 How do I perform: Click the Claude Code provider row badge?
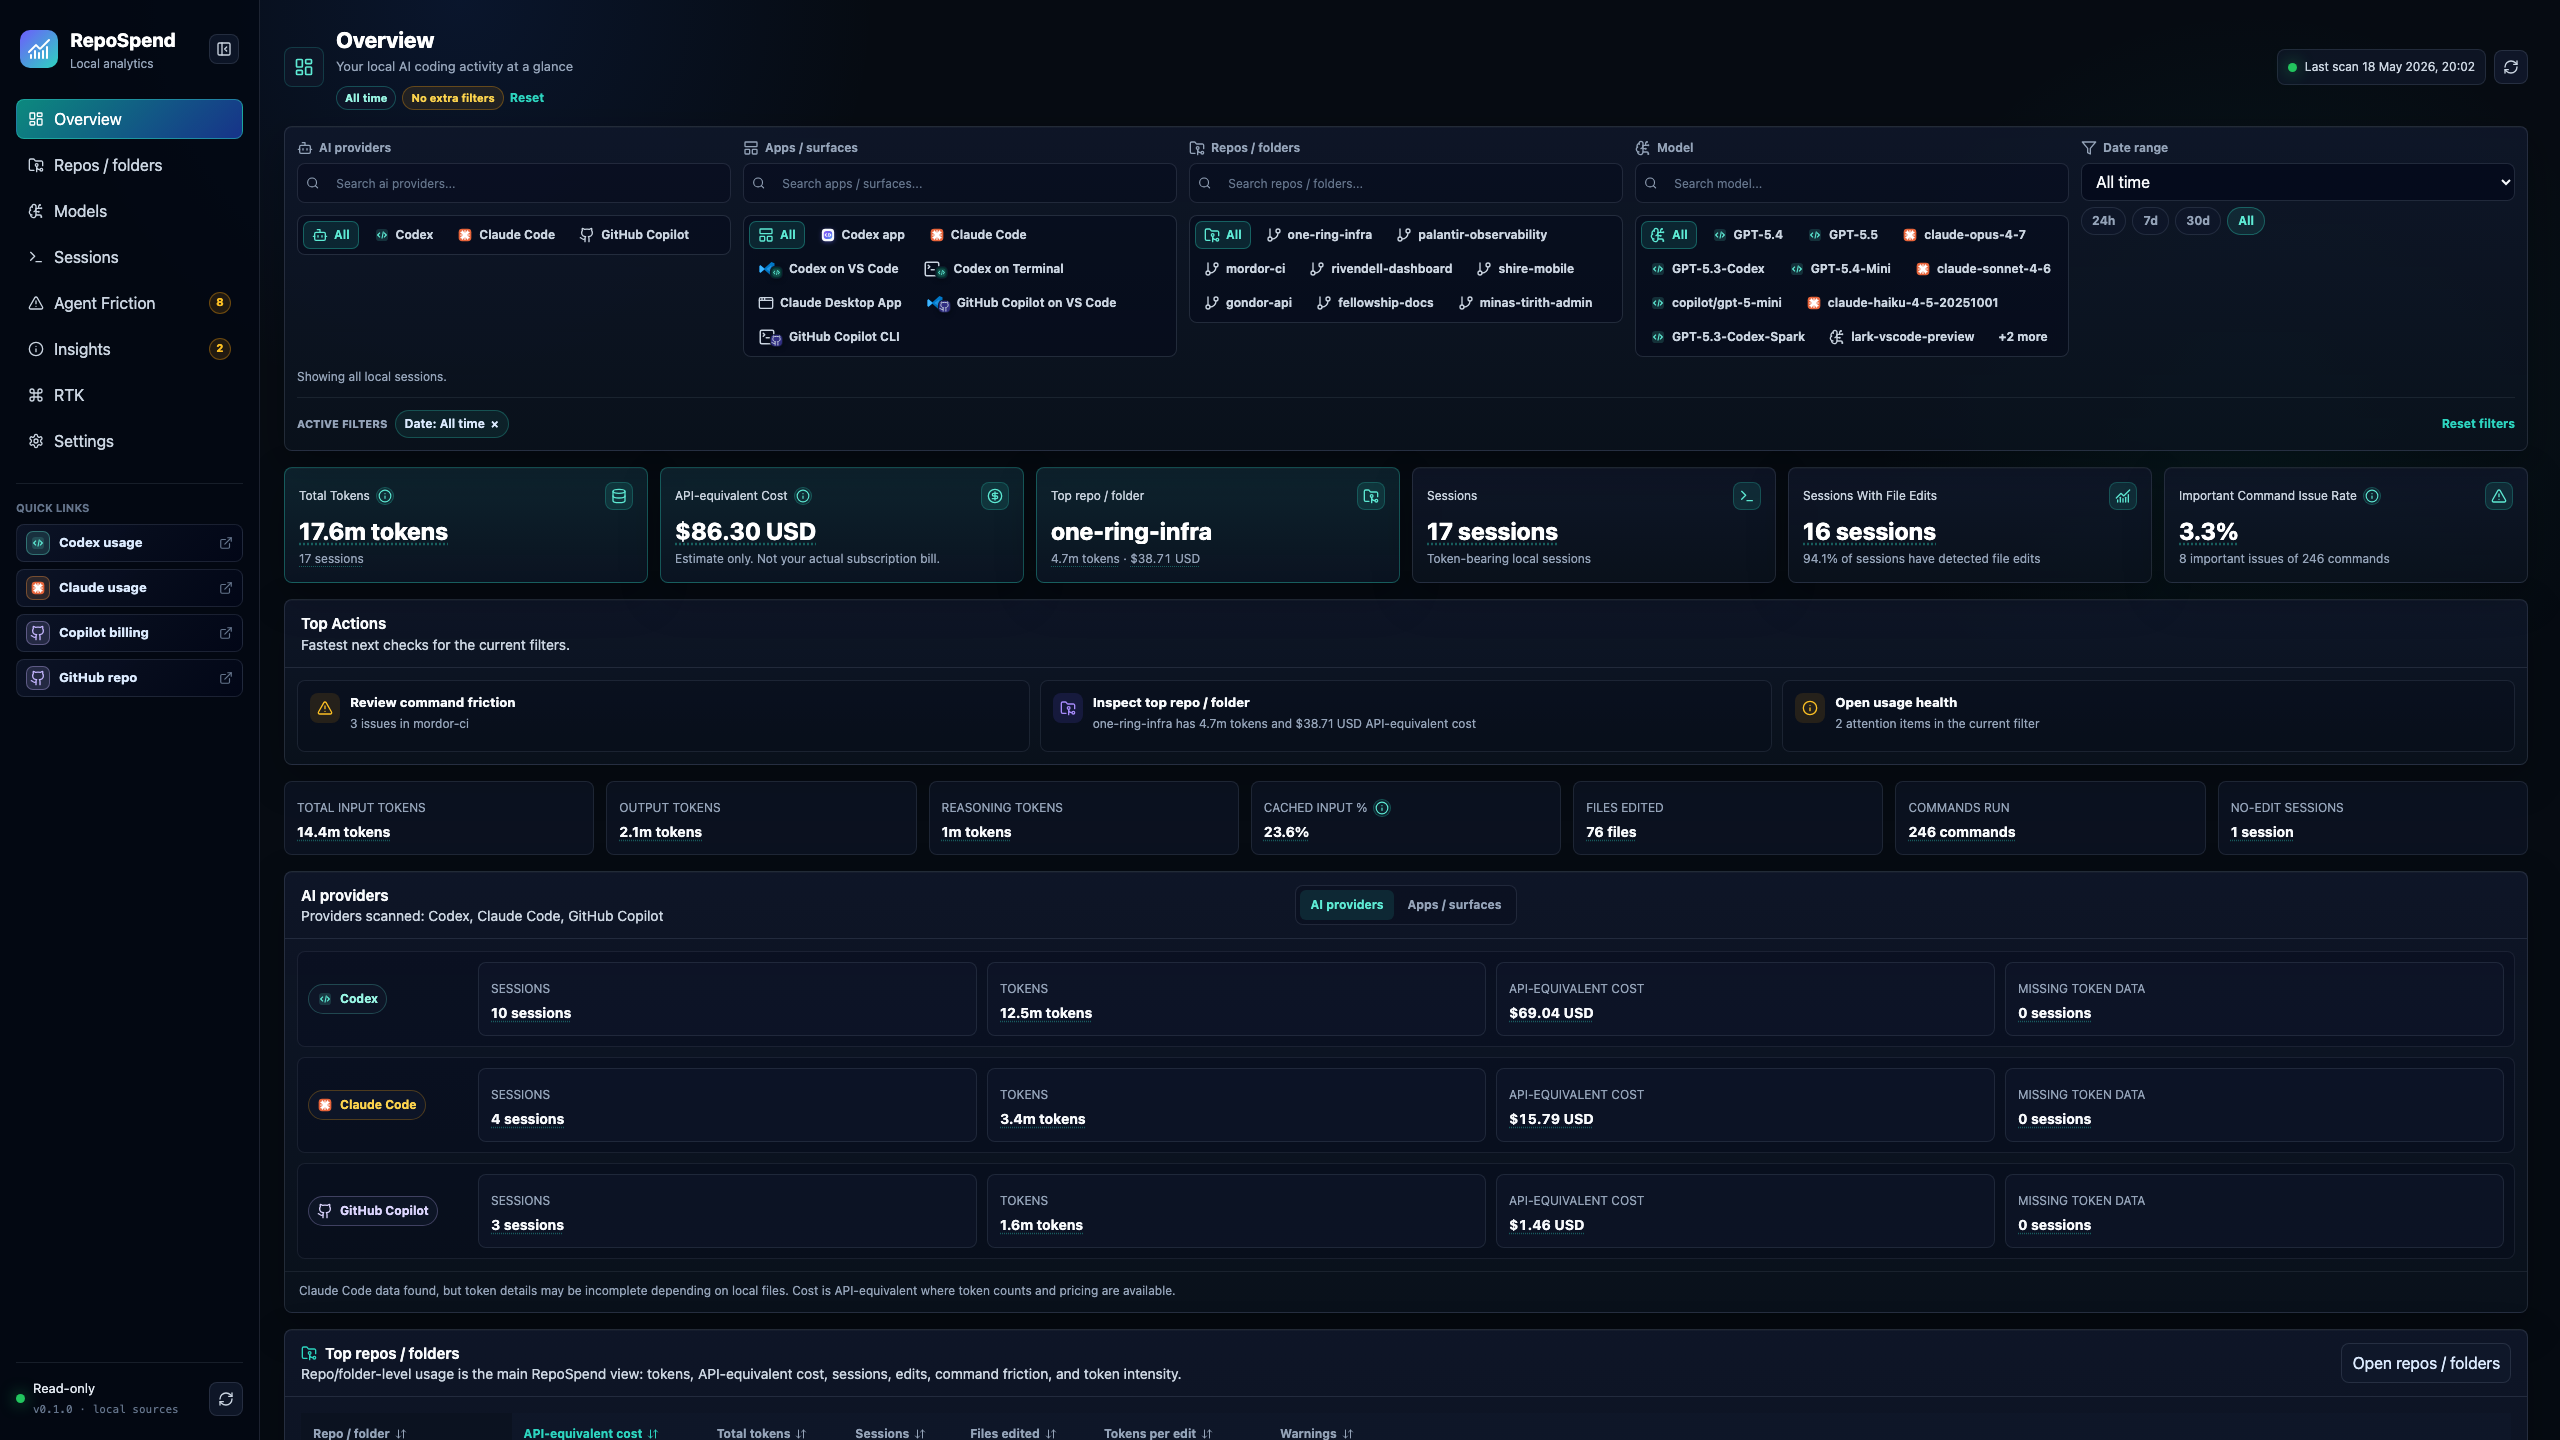pos(367,1105)
